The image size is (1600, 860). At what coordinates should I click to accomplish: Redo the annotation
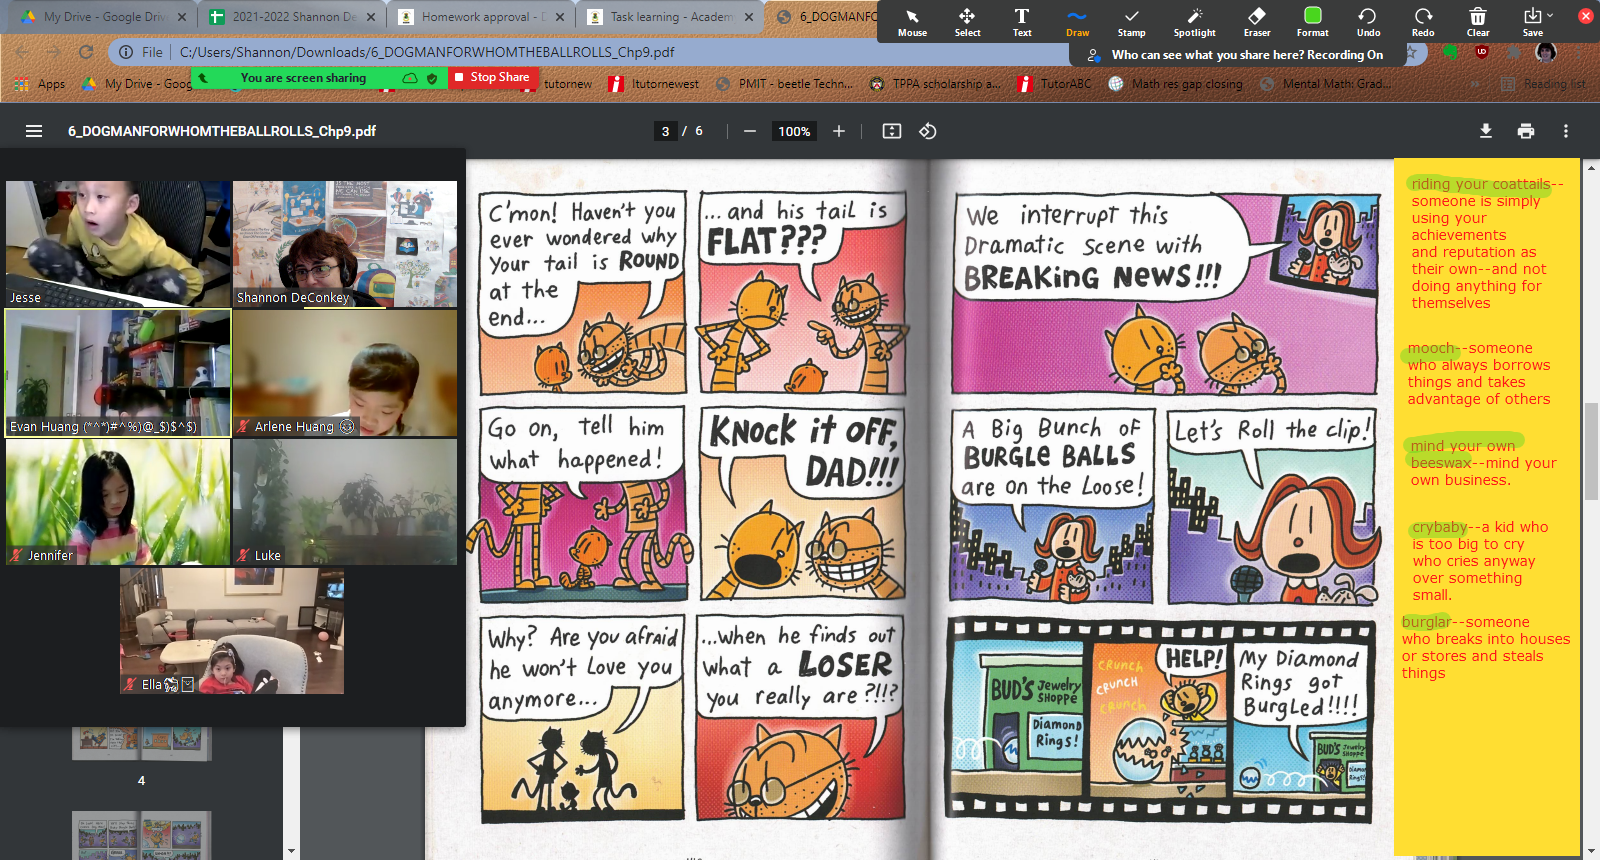click(1423, 22)
